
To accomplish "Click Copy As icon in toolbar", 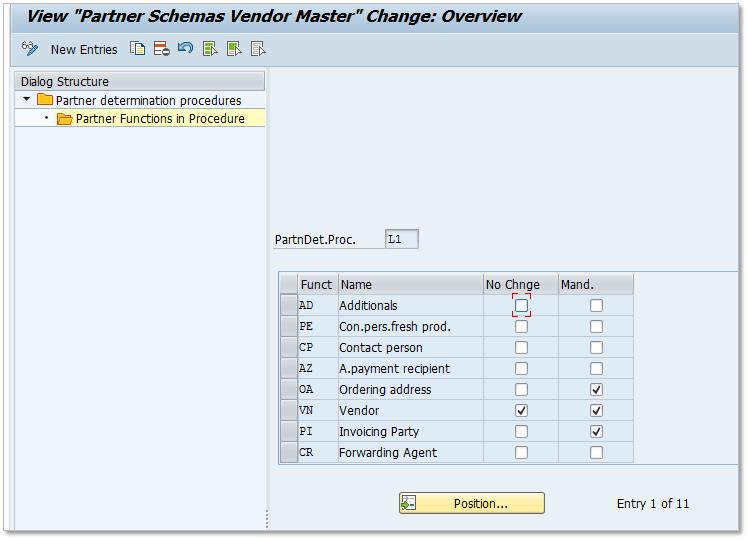I will [x=137, y=49].
